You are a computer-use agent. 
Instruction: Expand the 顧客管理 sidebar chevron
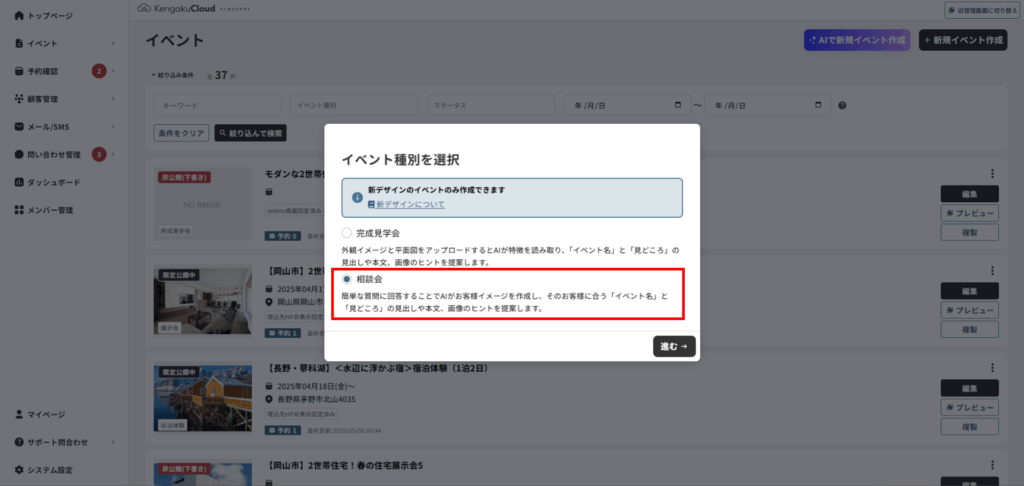113,99
